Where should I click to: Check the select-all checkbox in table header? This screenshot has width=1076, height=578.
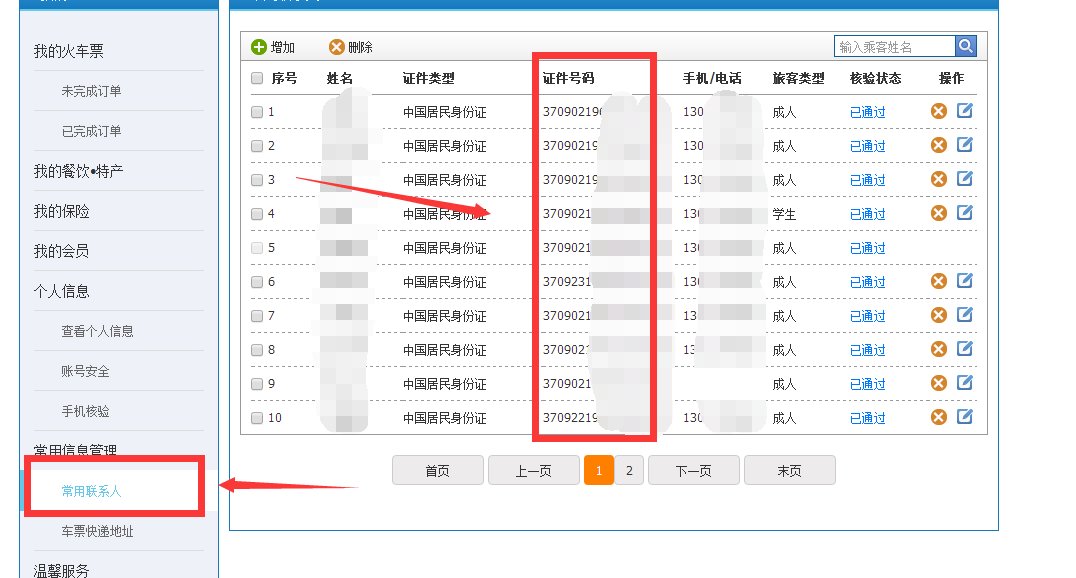256,79
